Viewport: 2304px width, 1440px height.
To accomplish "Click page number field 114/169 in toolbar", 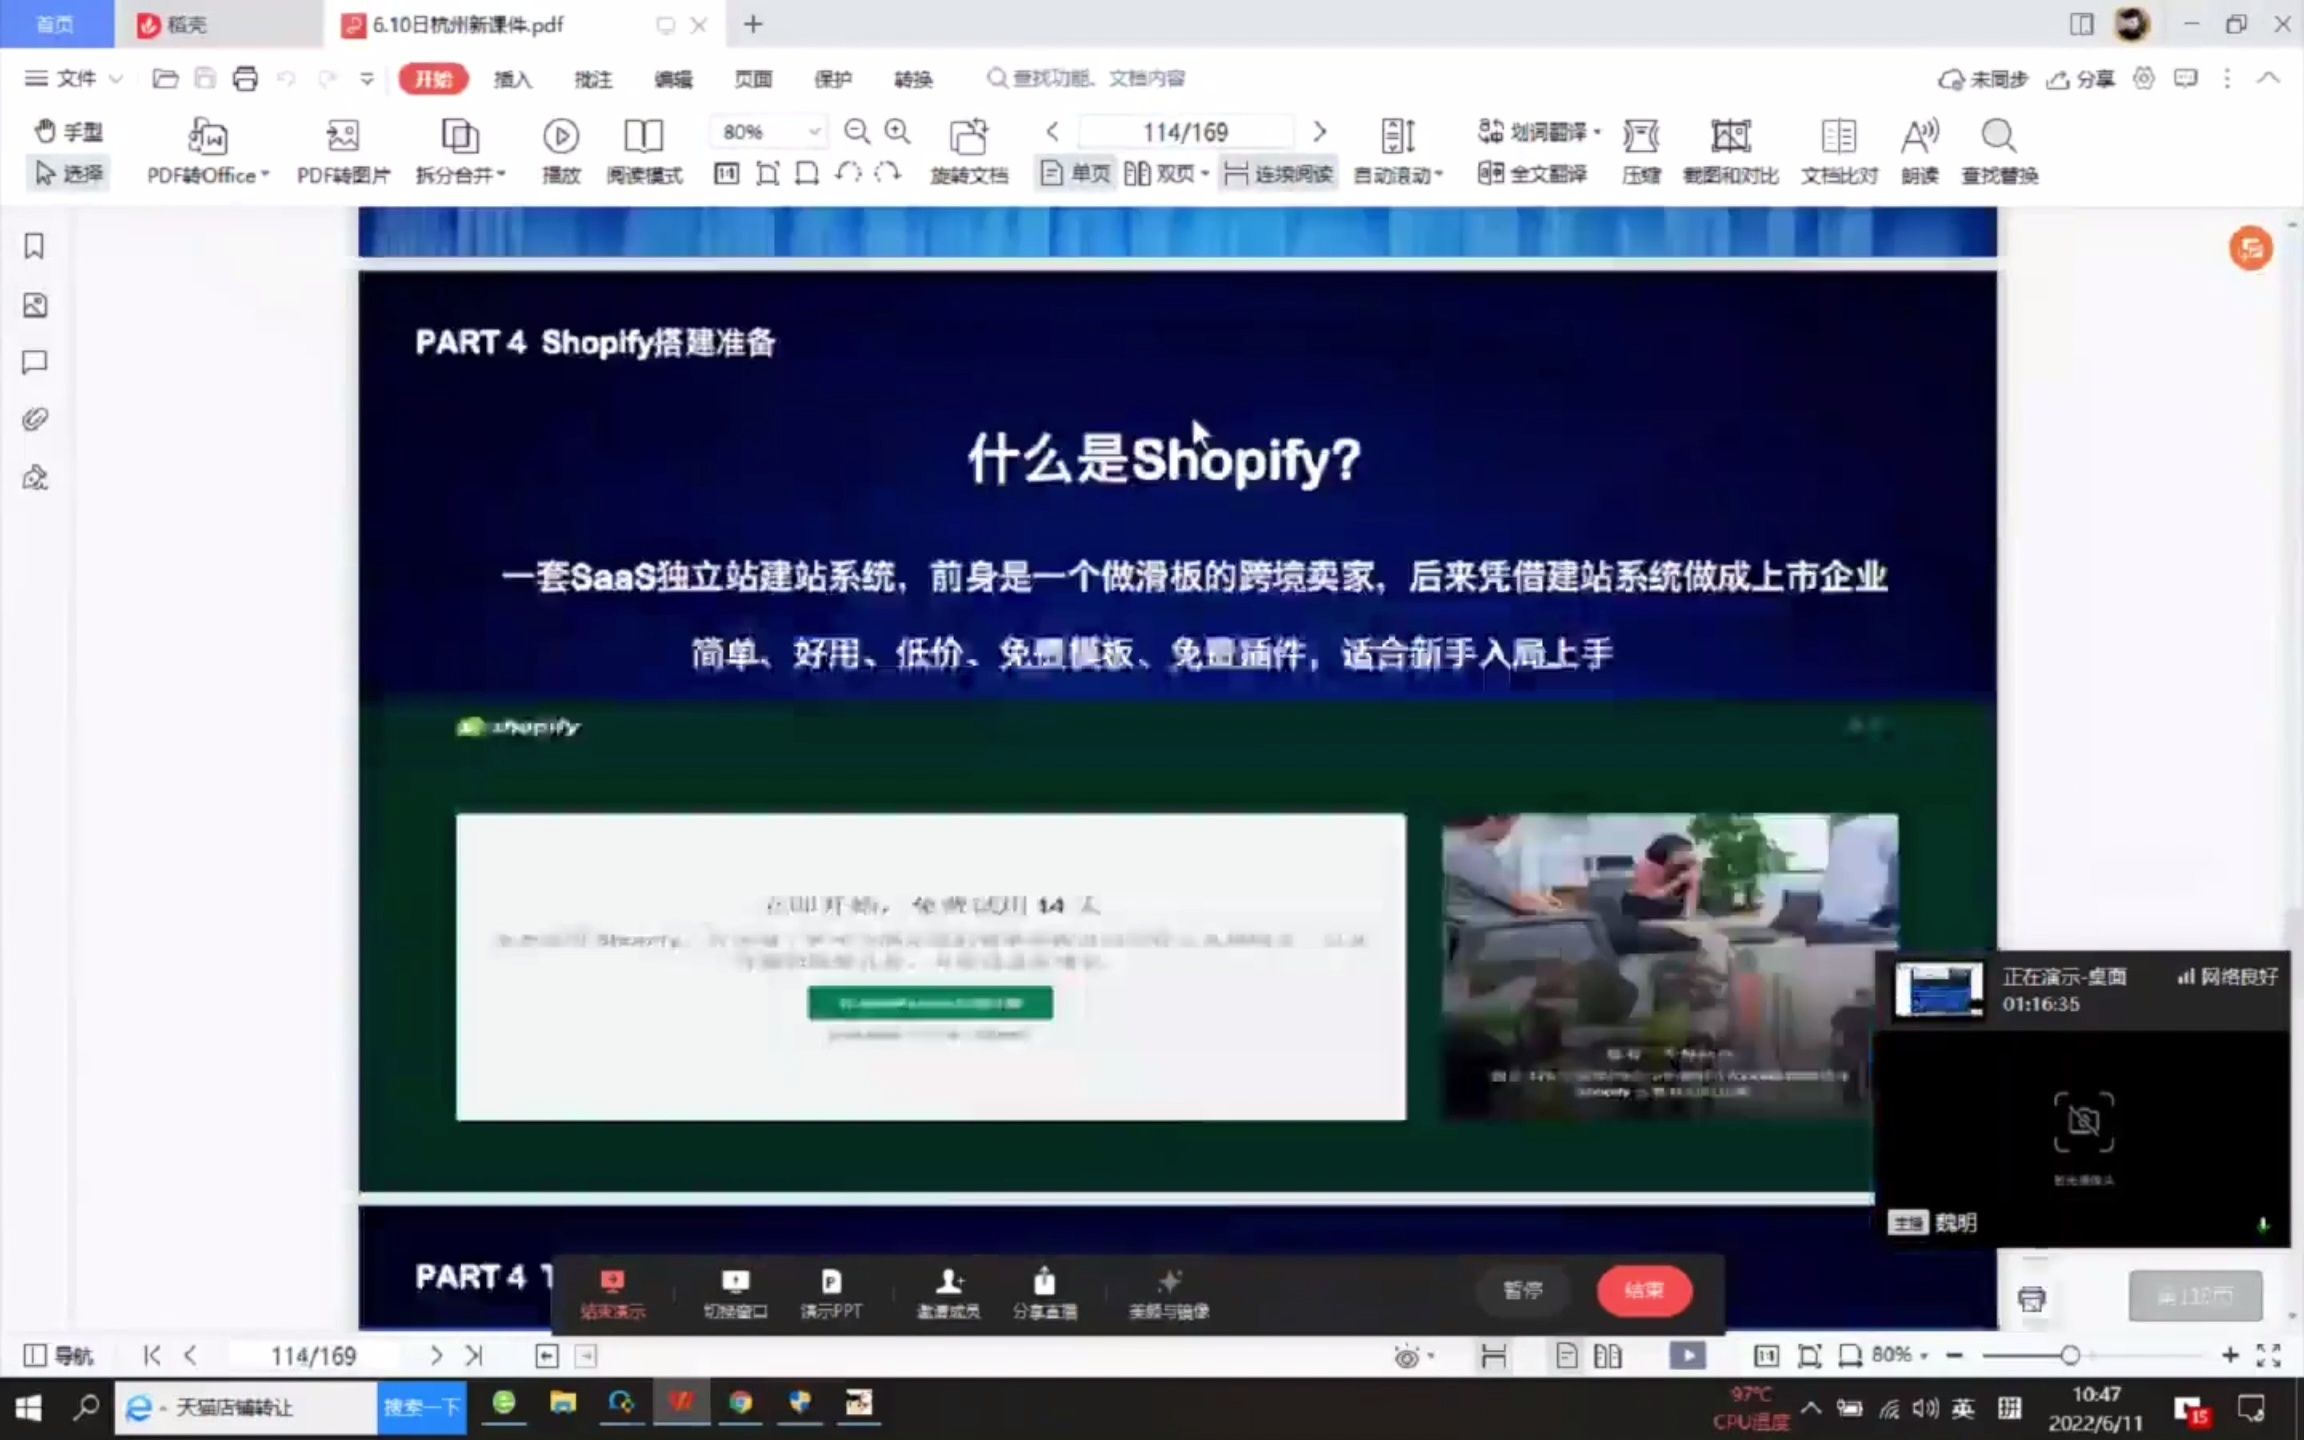I will tap(1185, 132).
